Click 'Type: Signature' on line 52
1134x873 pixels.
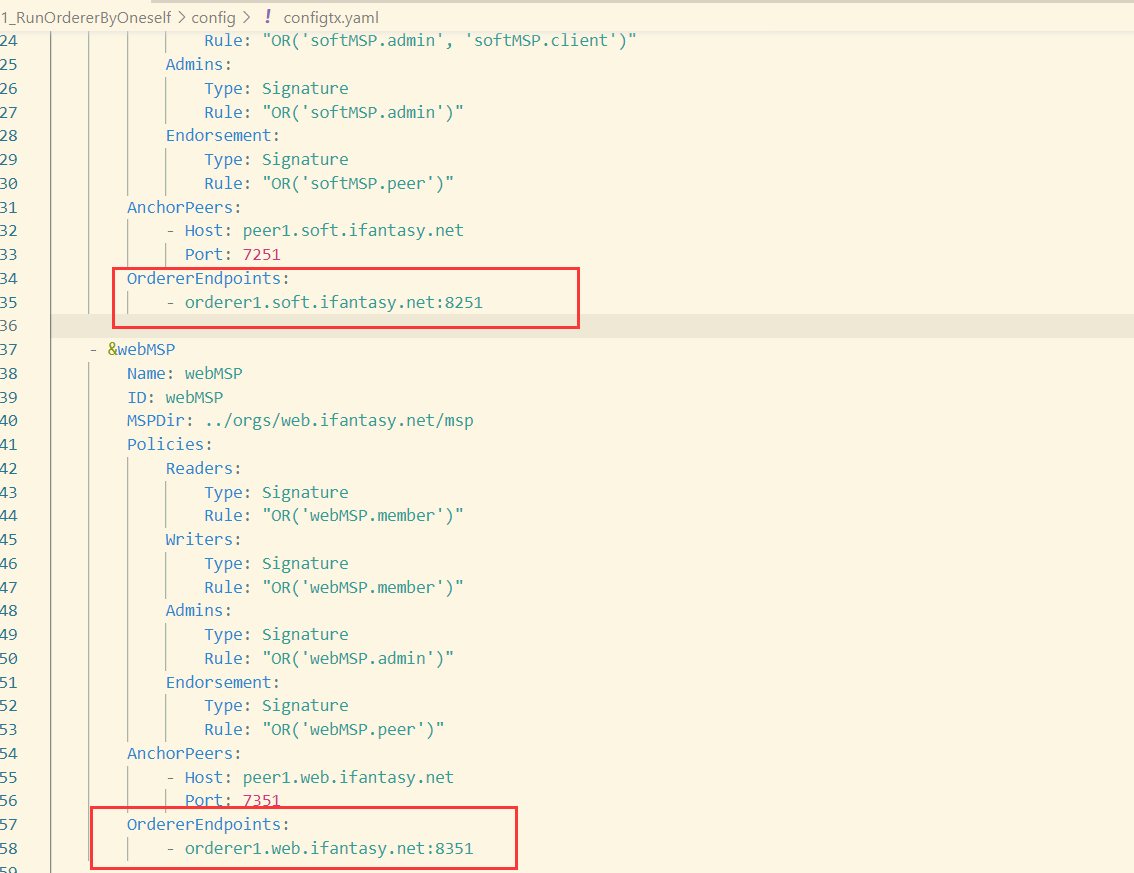tap(276, 705)
